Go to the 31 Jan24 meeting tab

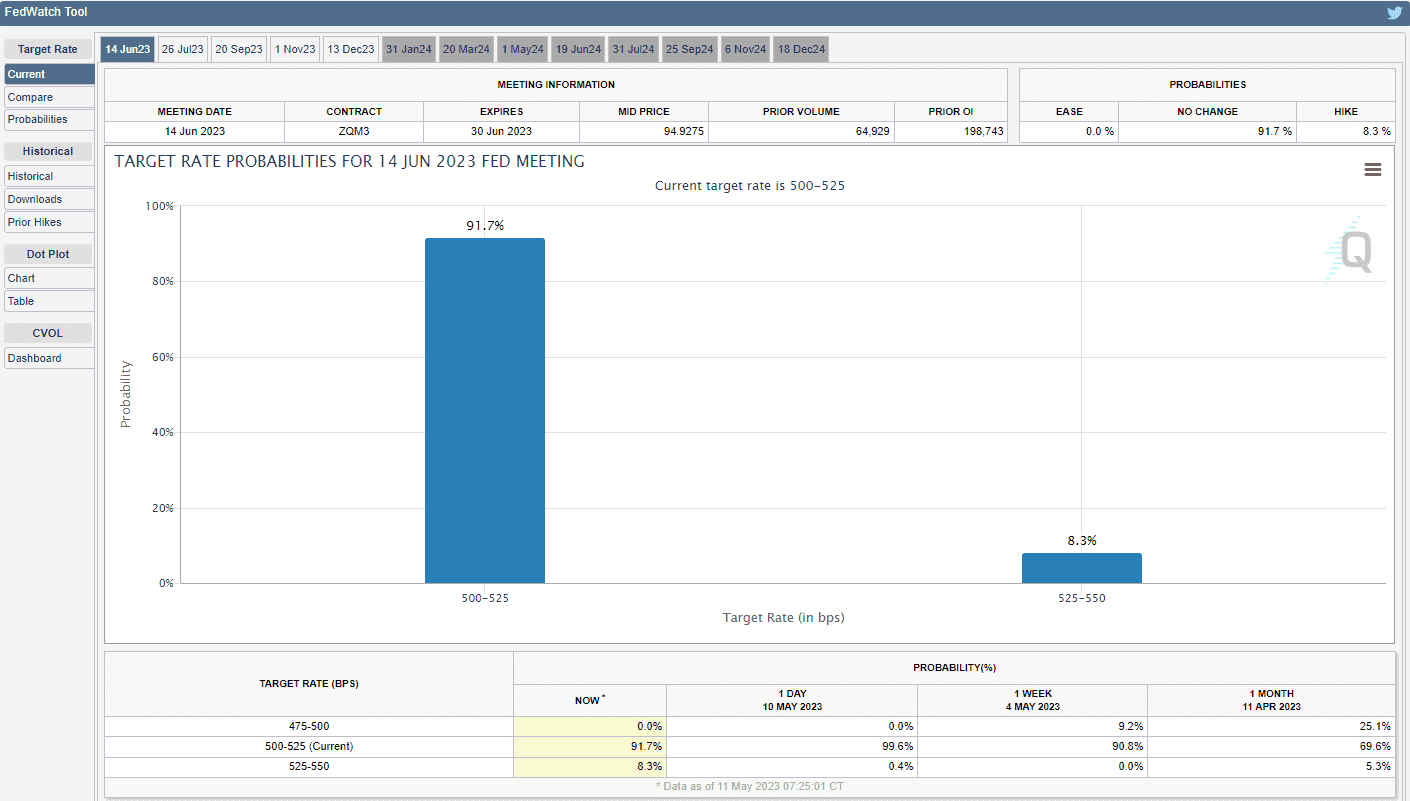coord(408,50)
